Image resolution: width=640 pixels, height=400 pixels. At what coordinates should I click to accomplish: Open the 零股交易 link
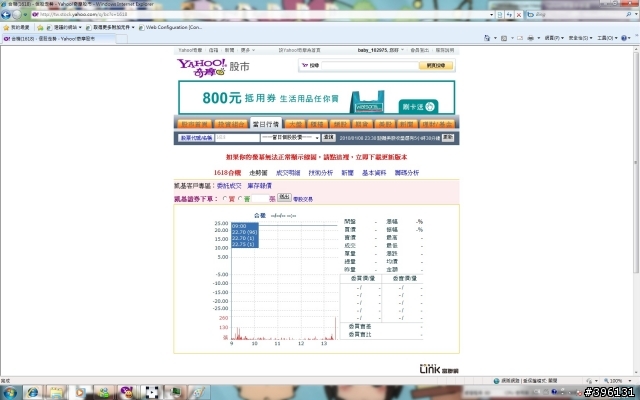tap(303, 200)
